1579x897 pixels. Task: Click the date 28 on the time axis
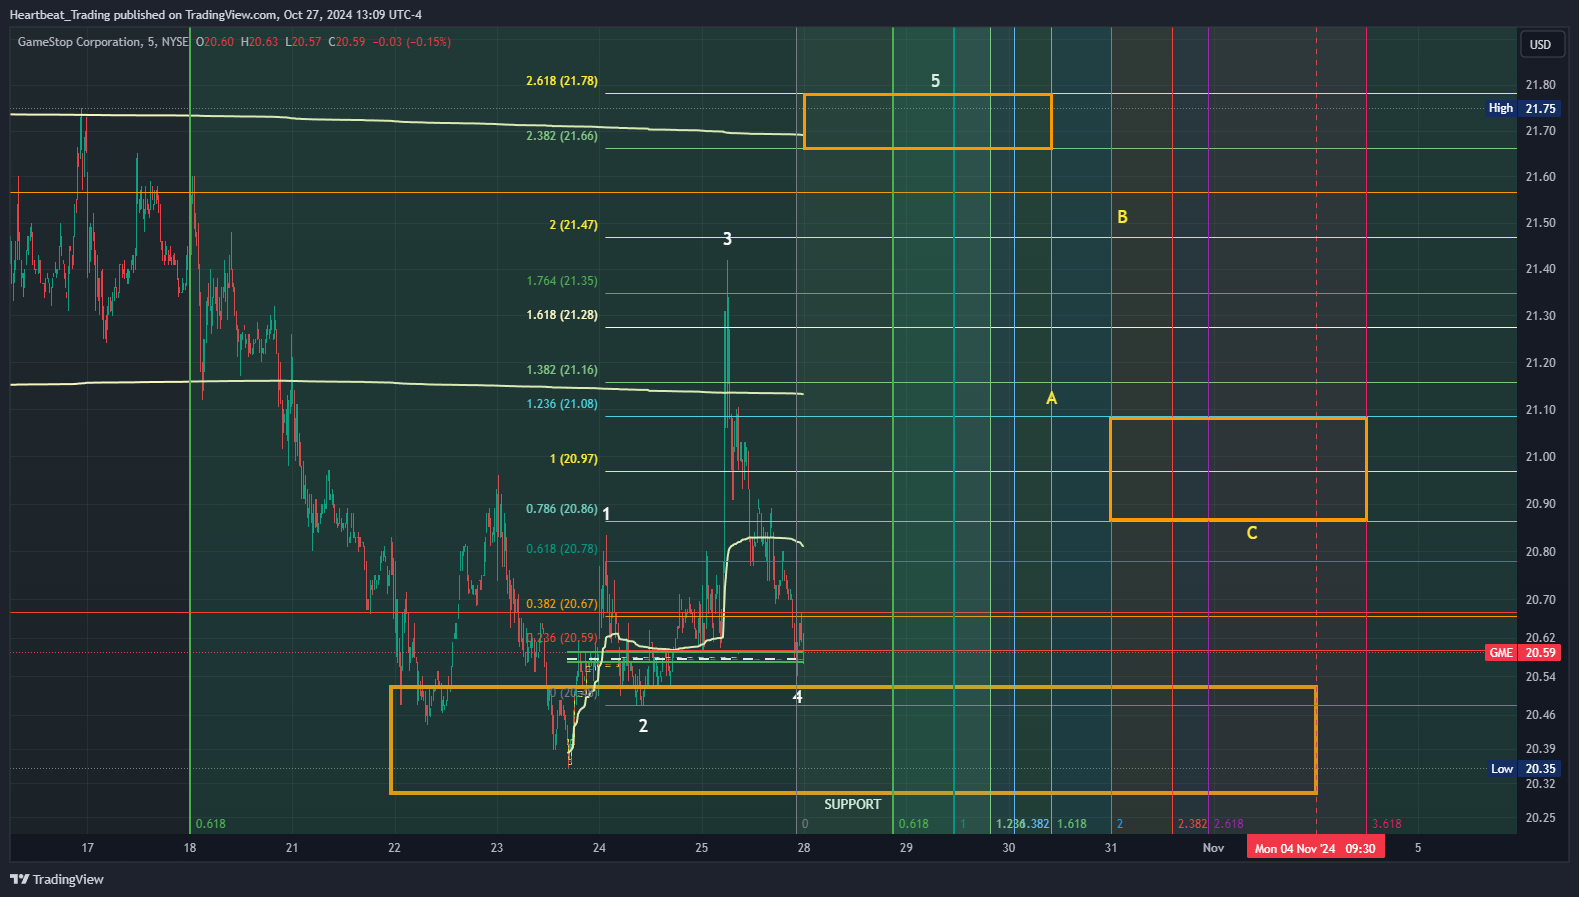pos(804,848)
